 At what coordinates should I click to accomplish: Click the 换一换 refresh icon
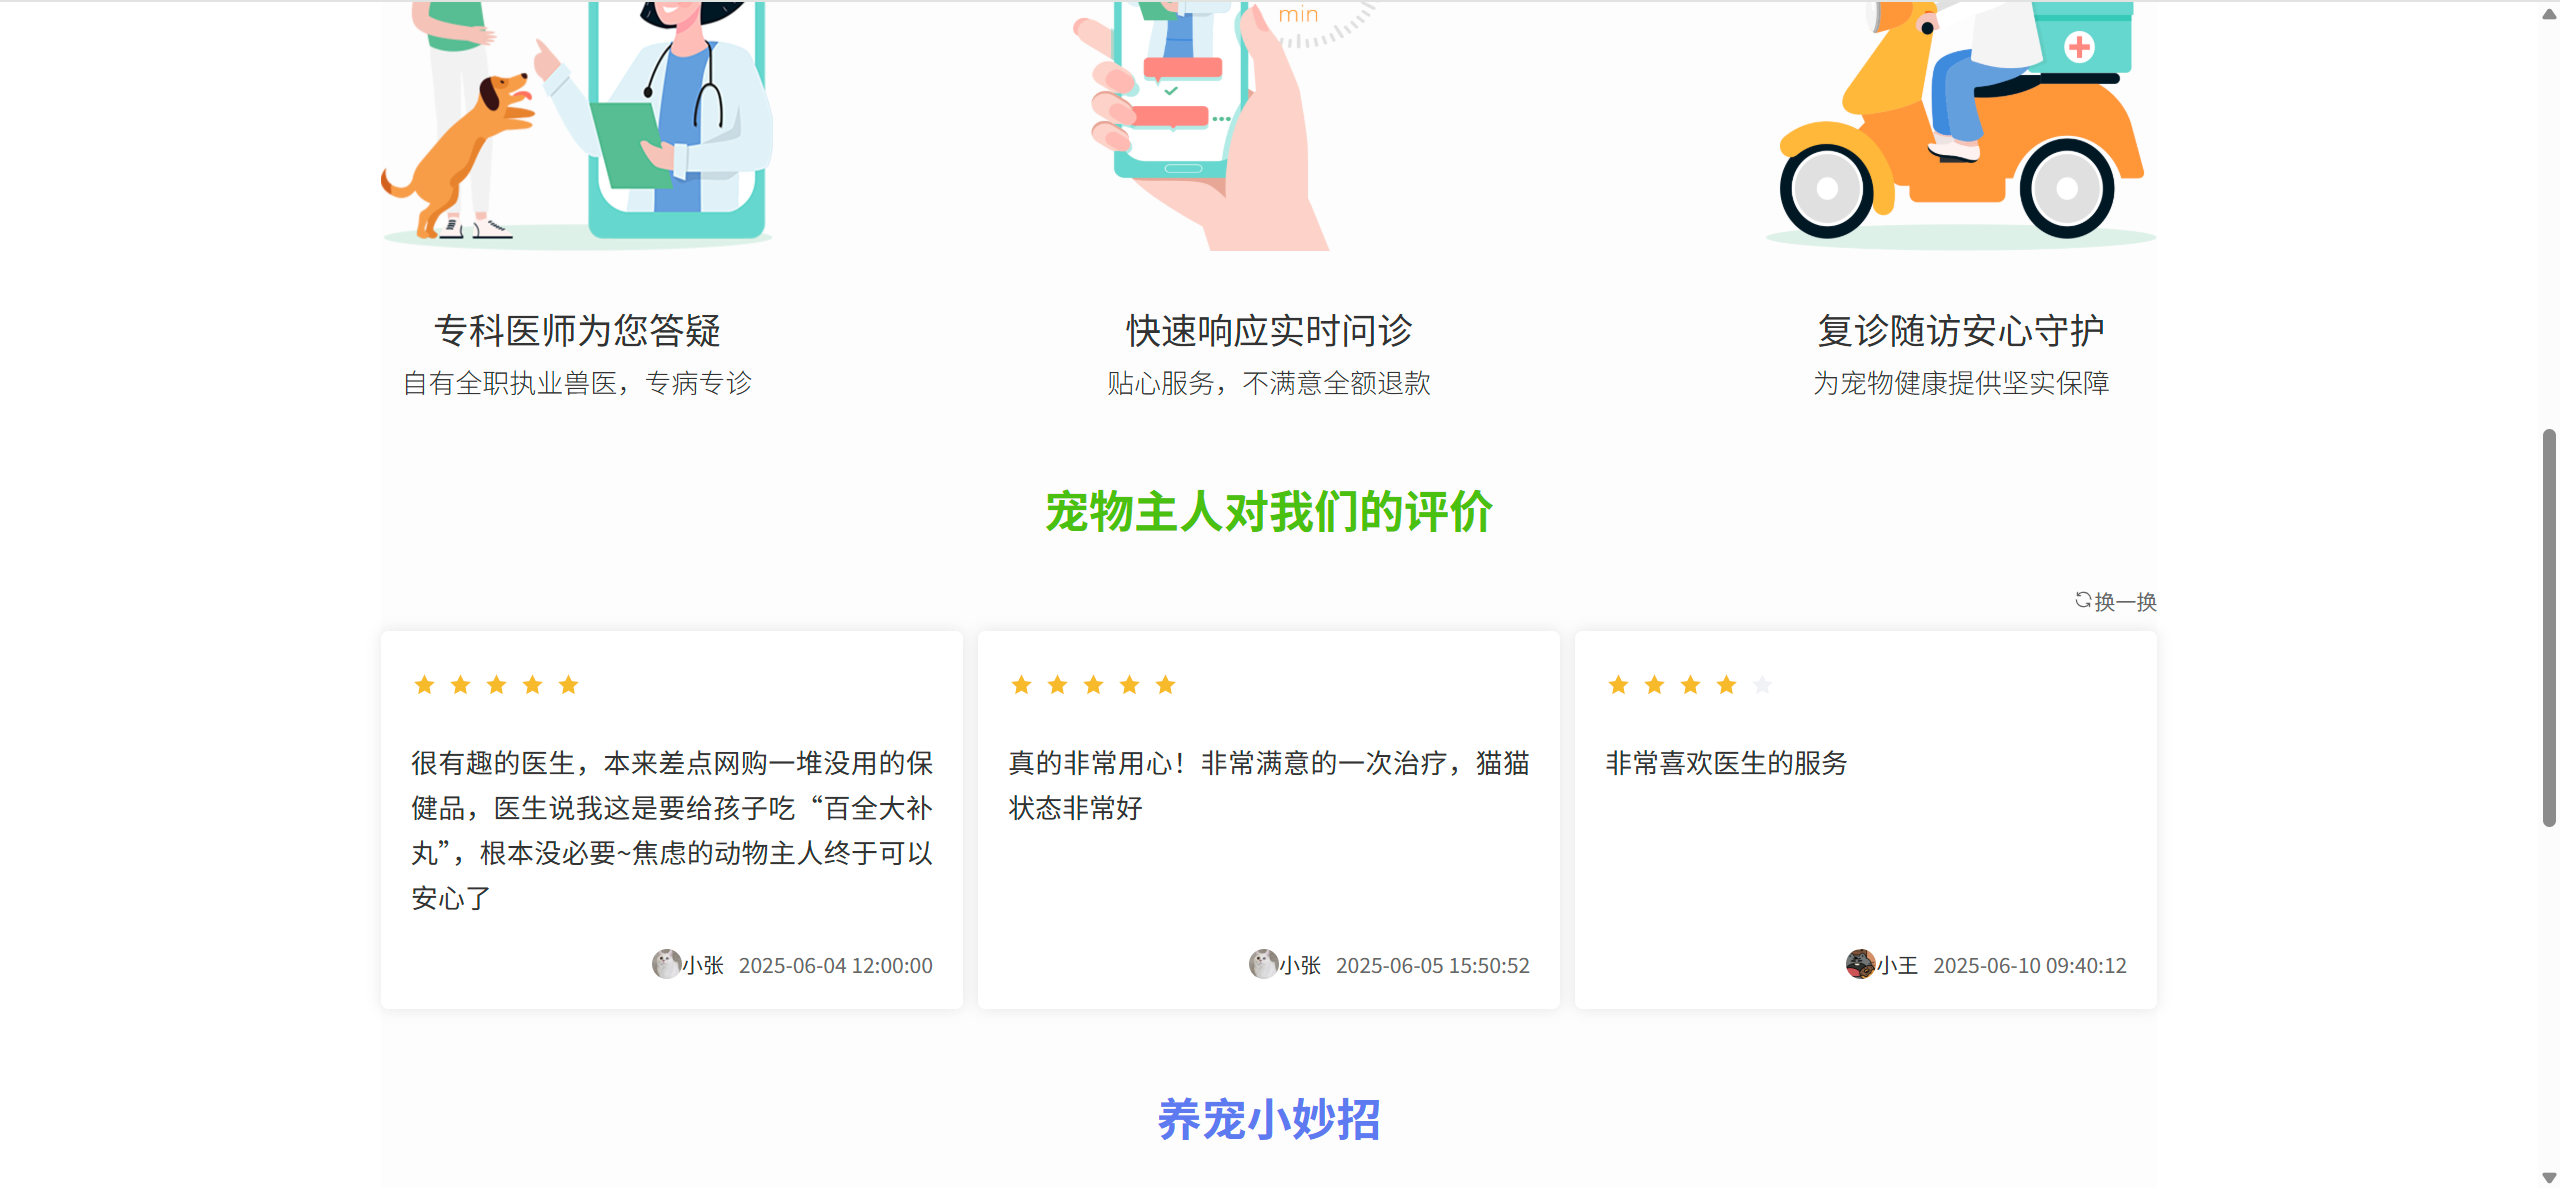click(x=2083, y=600)
